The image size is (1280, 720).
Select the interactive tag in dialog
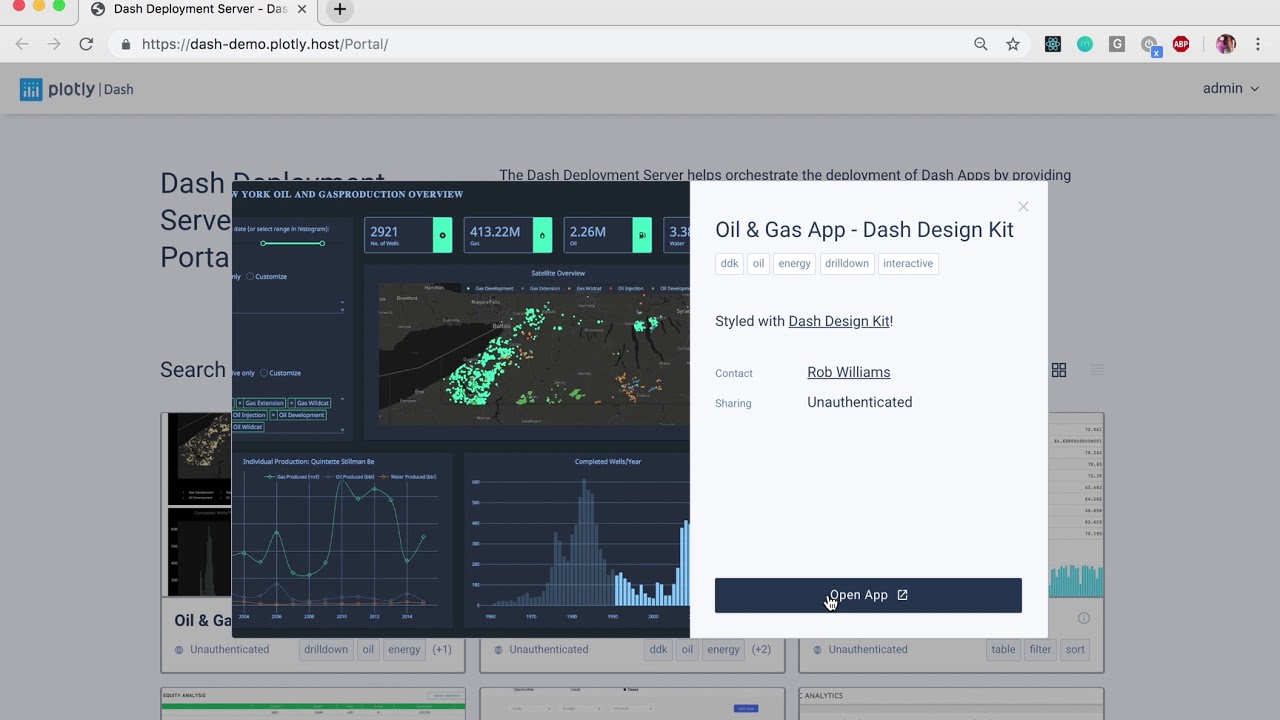click(x=908, y=264)
